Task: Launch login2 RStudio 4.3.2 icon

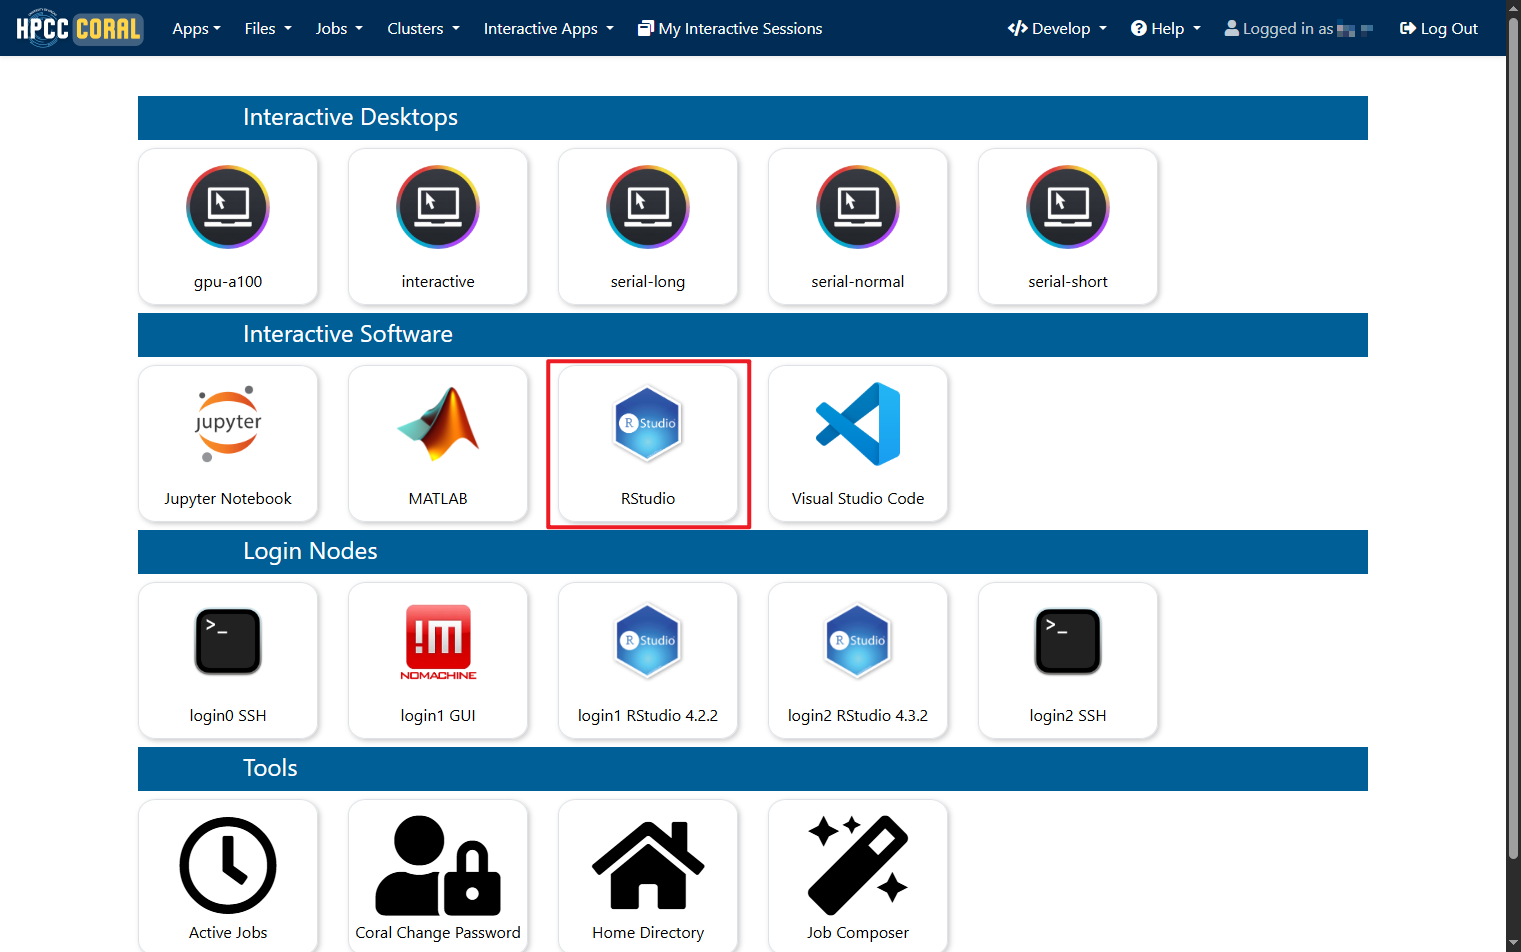Action: point(858,641)
